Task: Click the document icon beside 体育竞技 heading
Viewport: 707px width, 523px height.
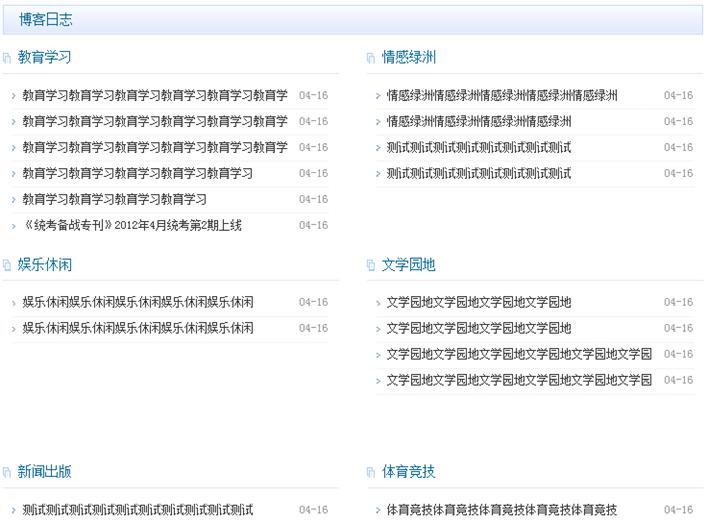Action: [371, 472]
